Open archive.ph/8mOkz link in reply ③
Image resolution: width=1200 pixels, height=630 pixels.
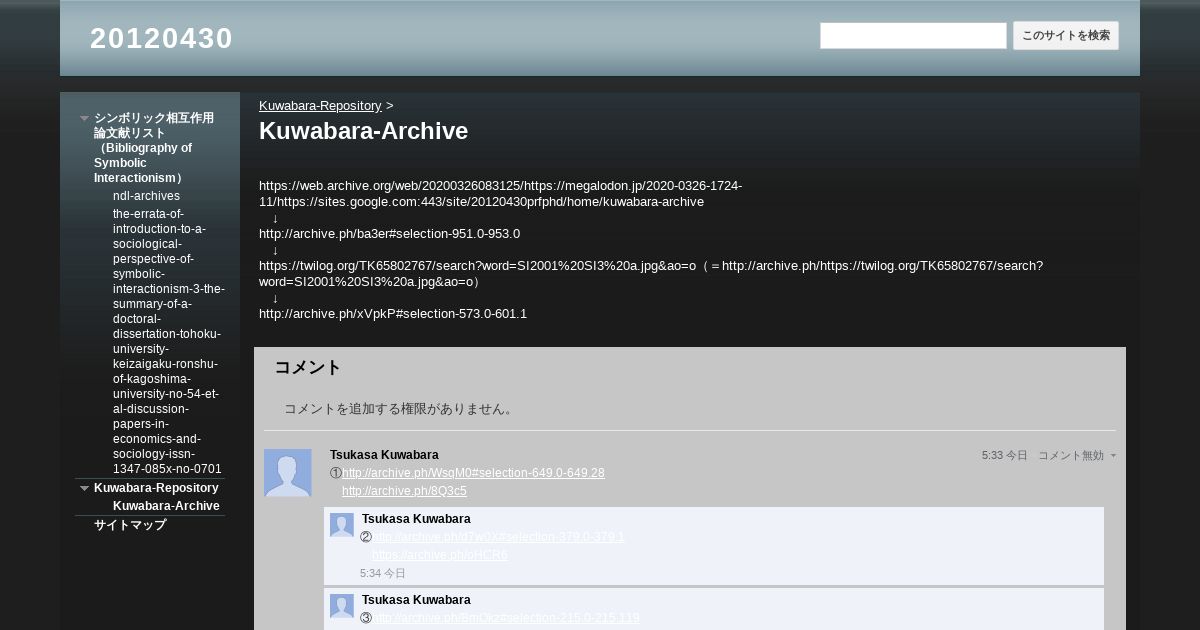coord(506,618)
